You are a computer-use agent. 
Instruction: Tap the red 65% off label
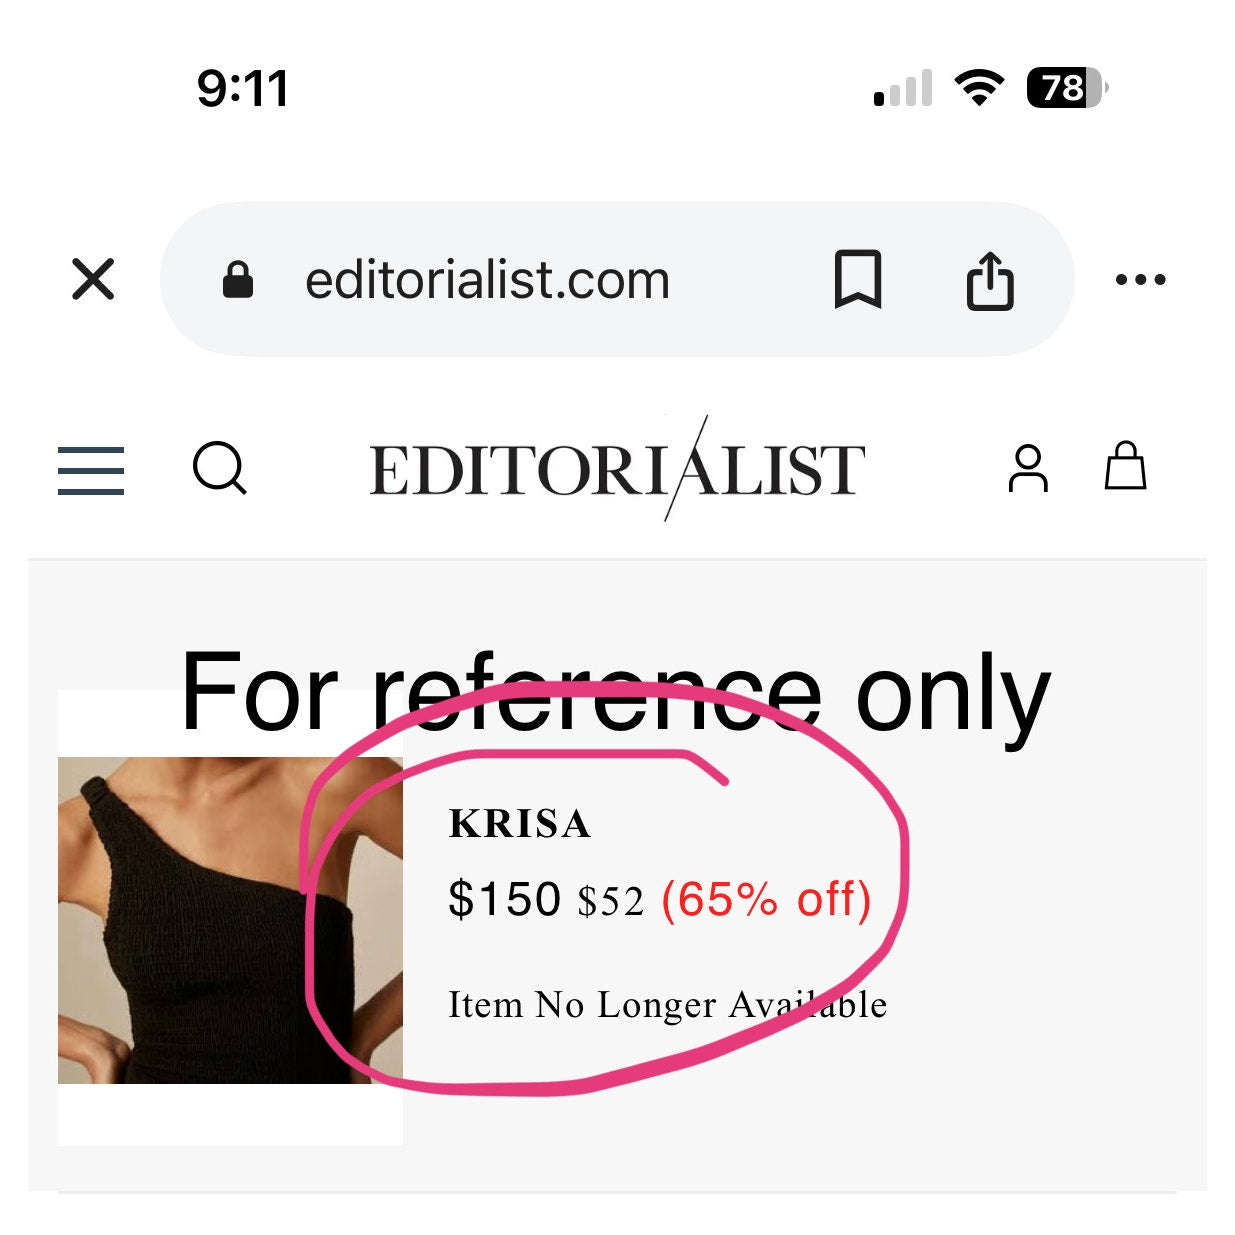point(767,899)
